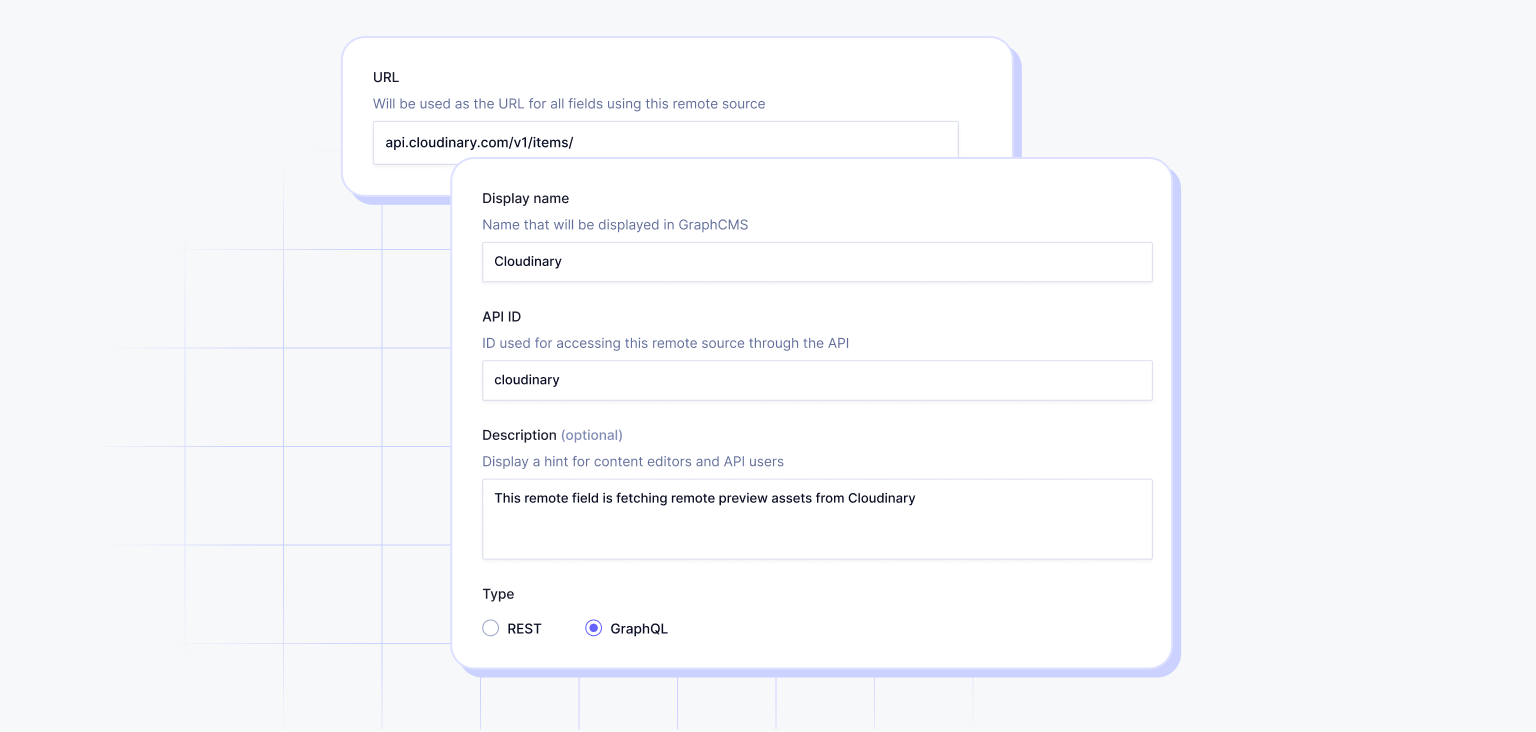Click the Description text area
Screen dimensions: 1536x732
click(x=817, y=519)
